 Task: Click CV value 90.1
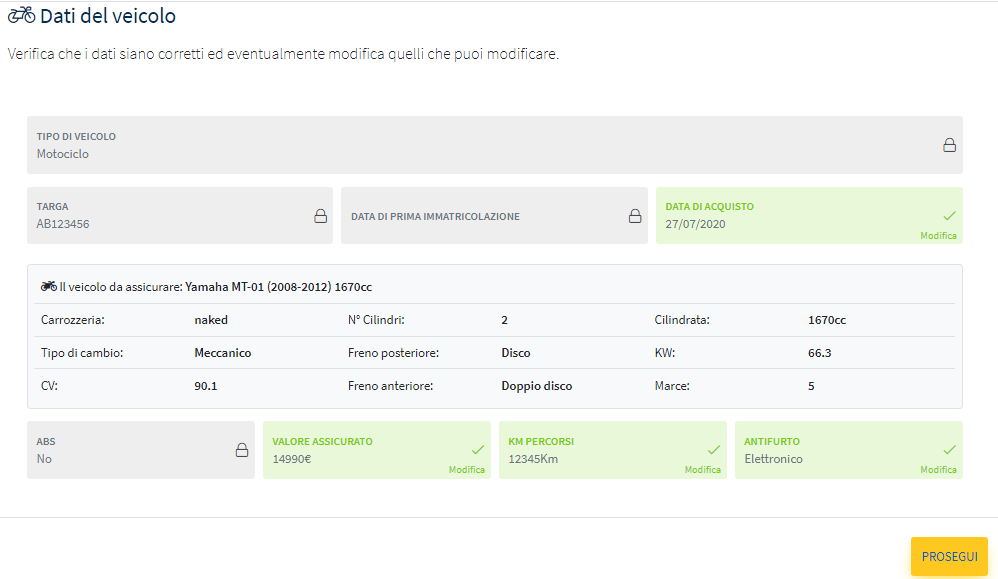206,386
